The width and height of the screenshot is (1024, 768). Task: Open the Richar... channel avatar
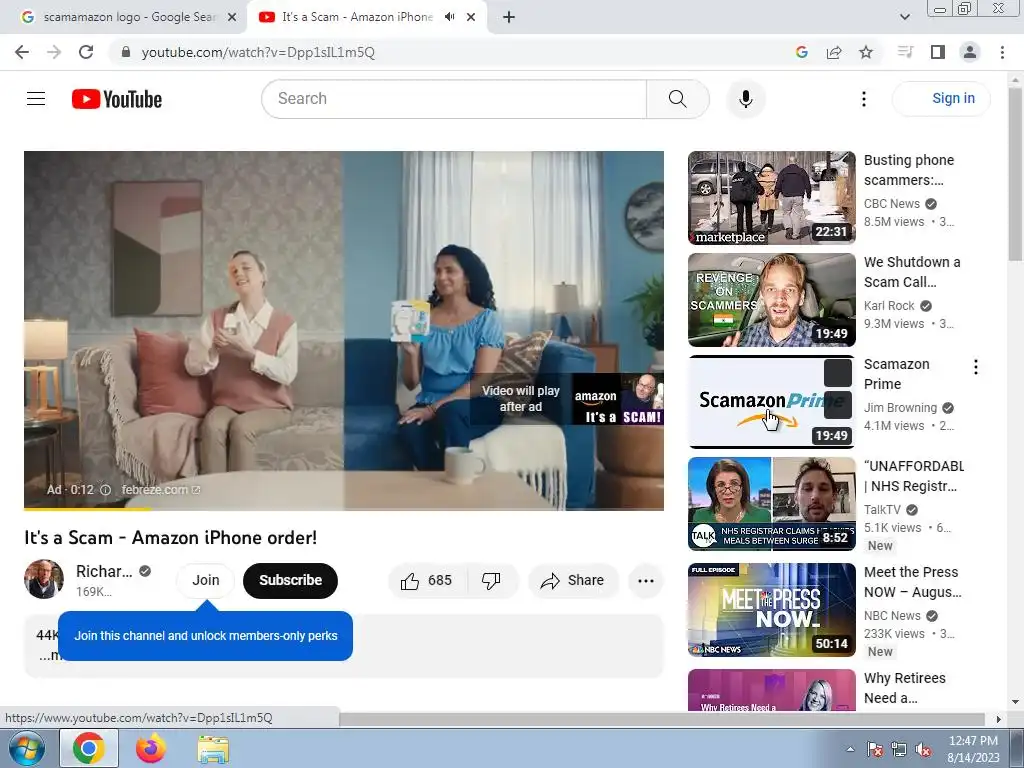(44, 579)
